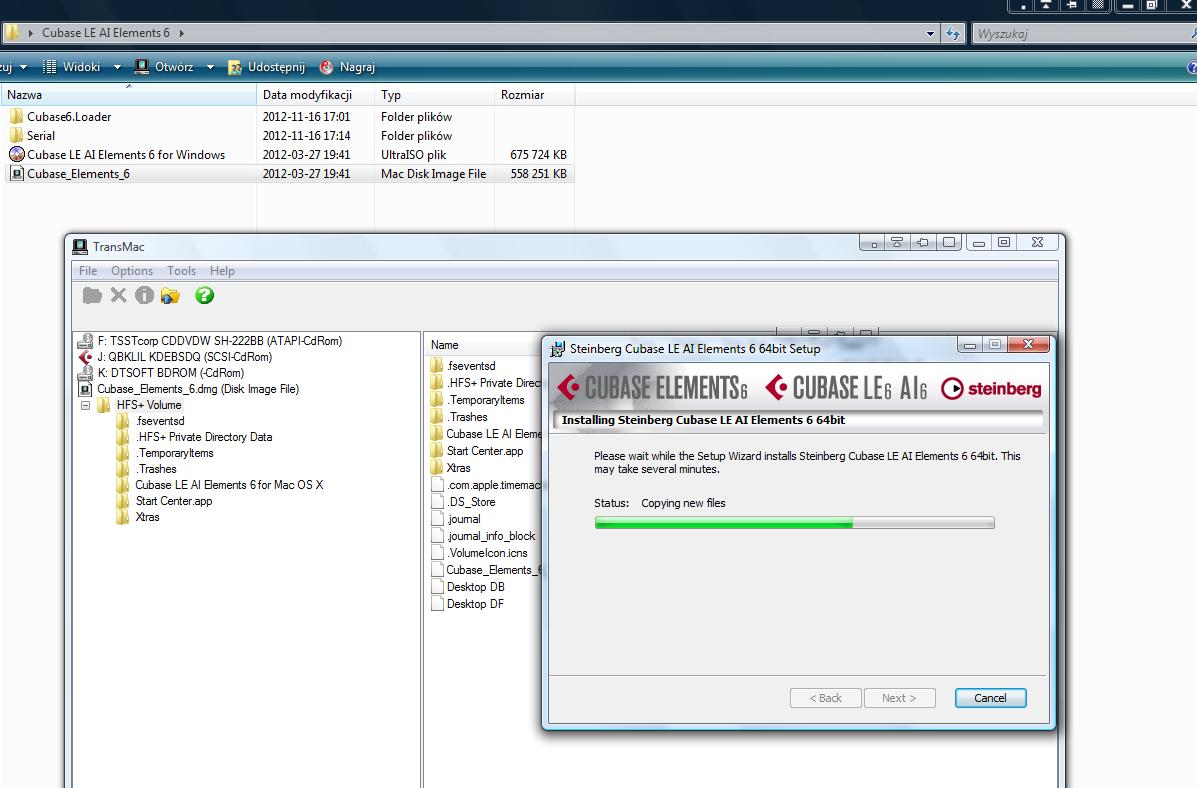Click Nagraj burn button in Explorer
Image resolution: width=1197 pixels, height=788 pixels.
[x=347, y=67]
